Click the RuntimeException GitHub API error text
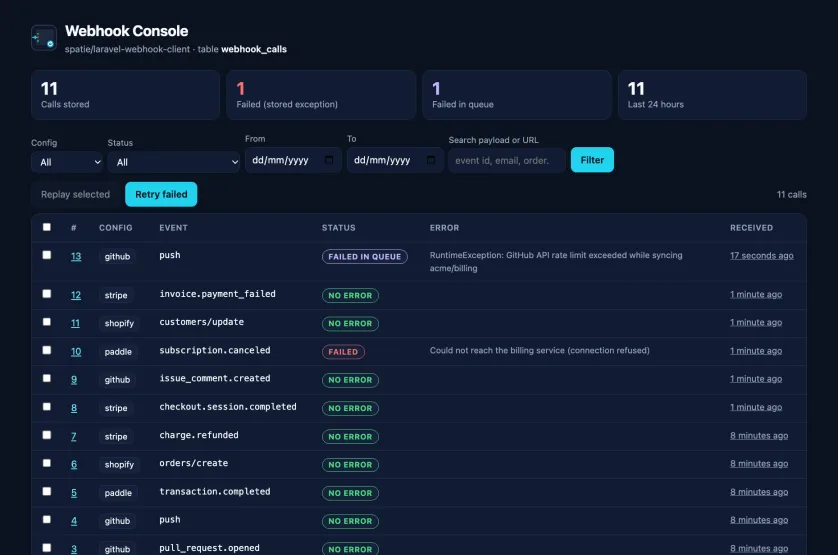This screenshot has width=838, height=555. coord(556,261)
